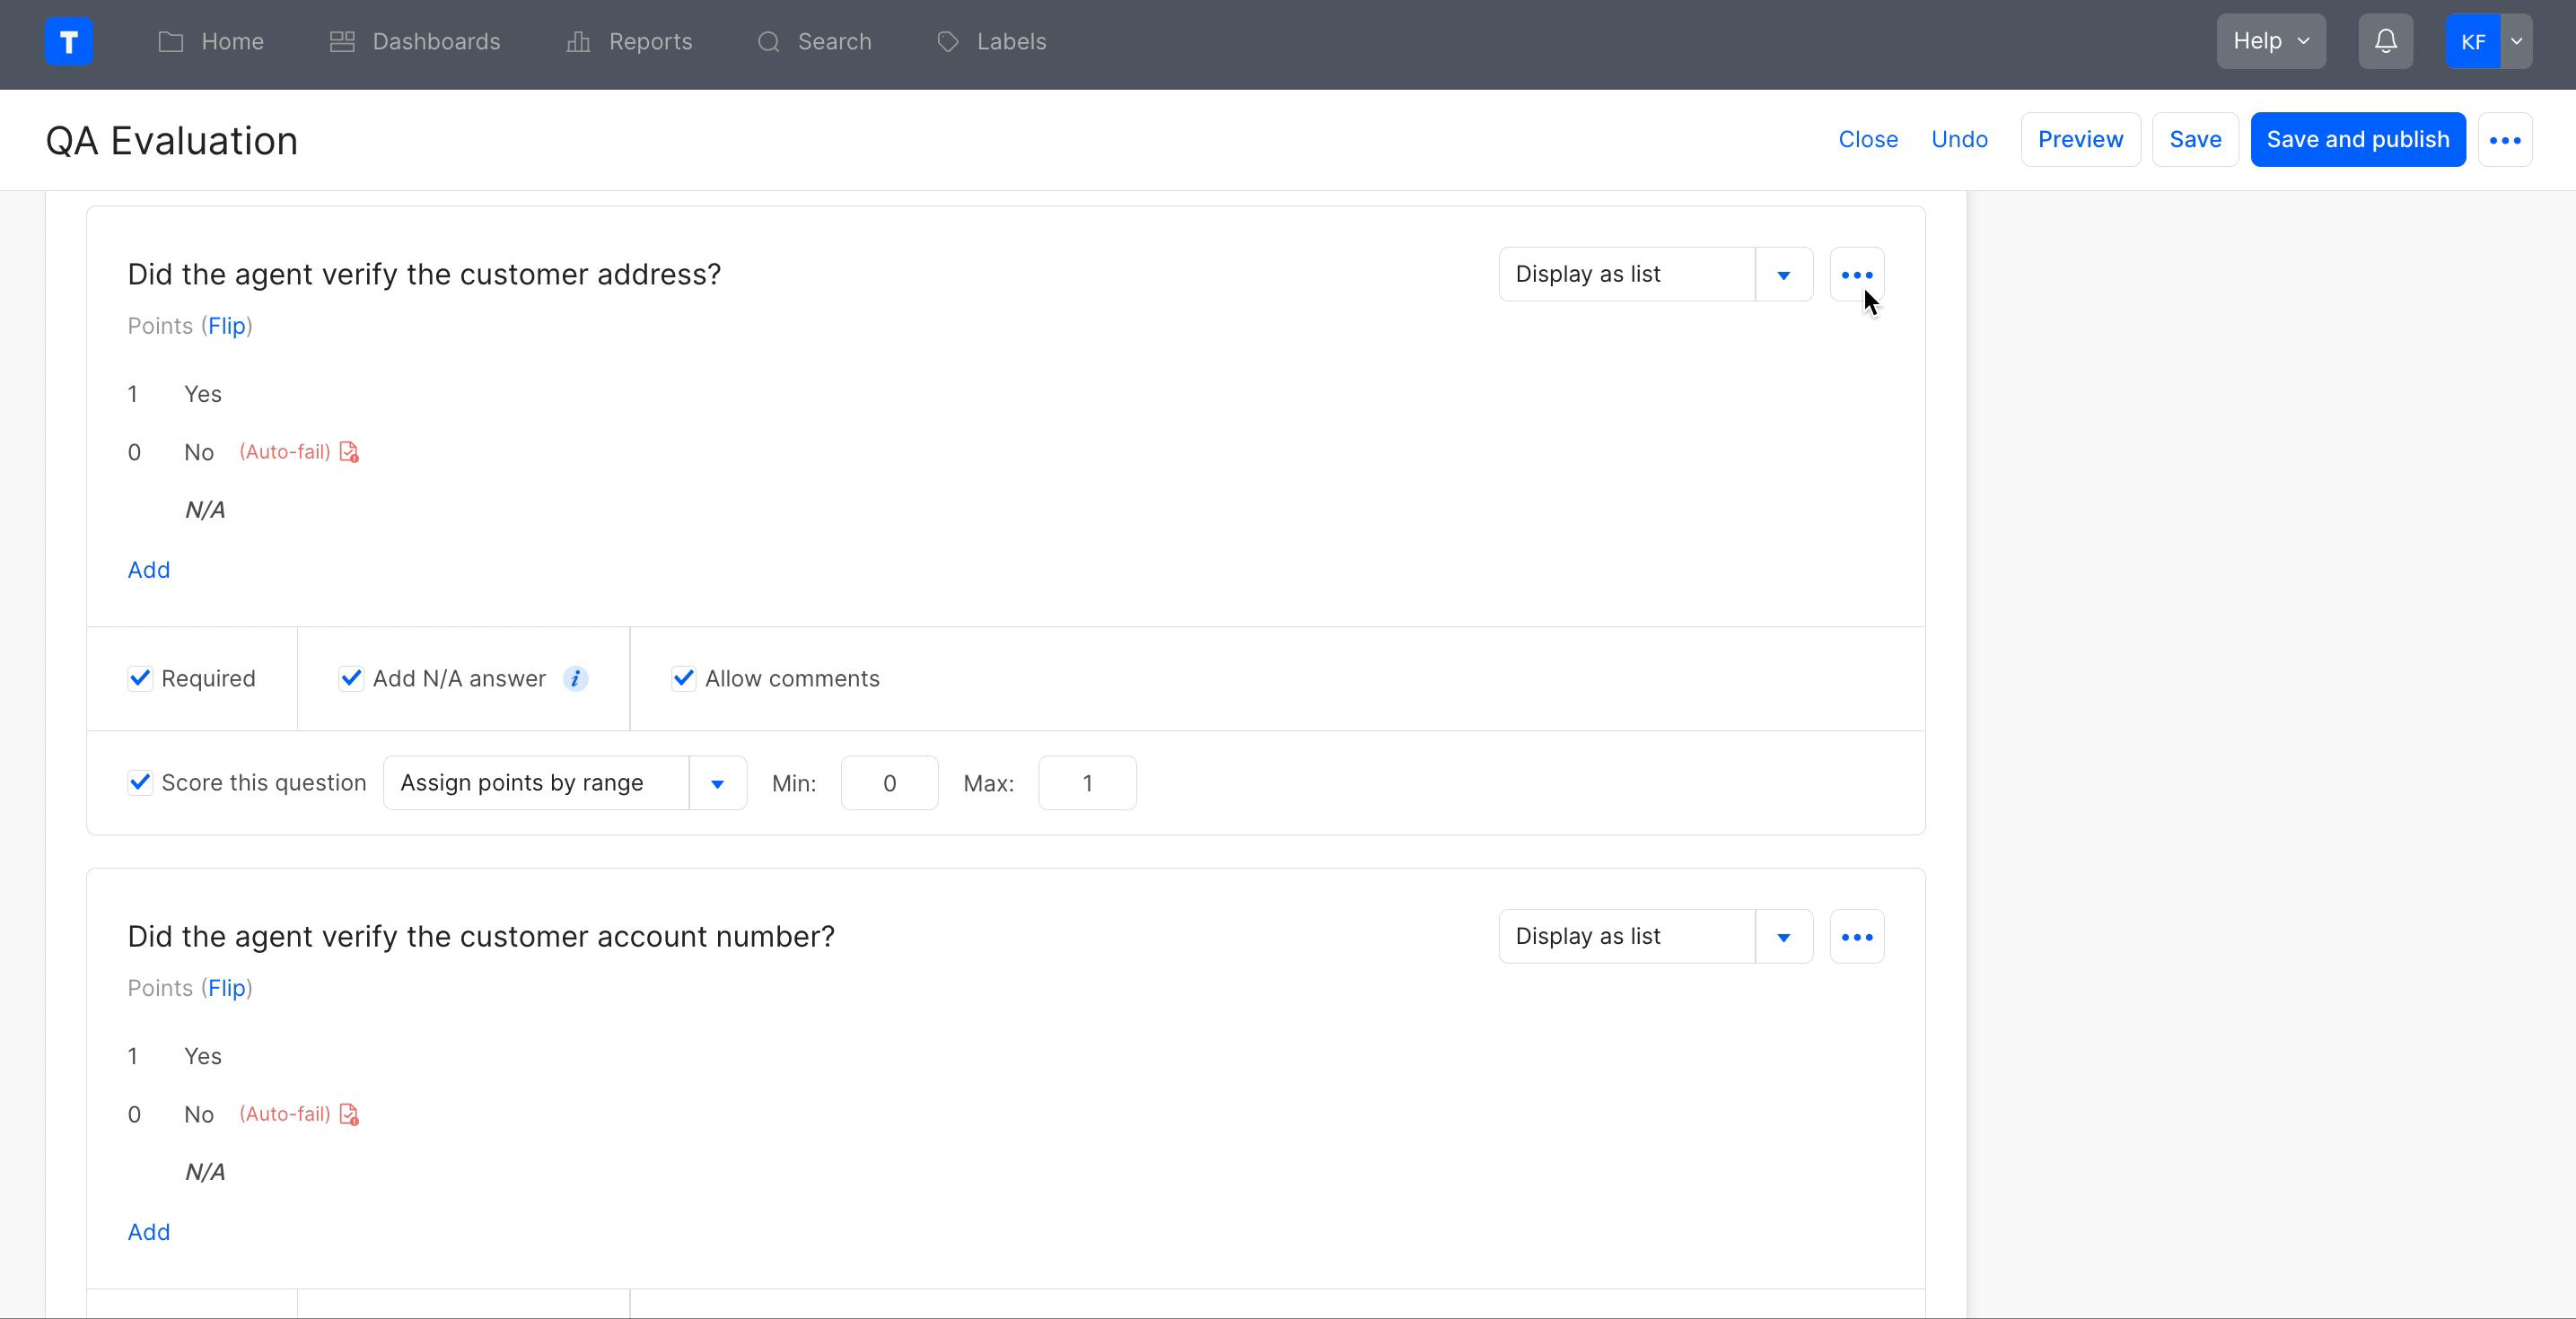Click the Save and publish button

click(x=2357, y=140)
